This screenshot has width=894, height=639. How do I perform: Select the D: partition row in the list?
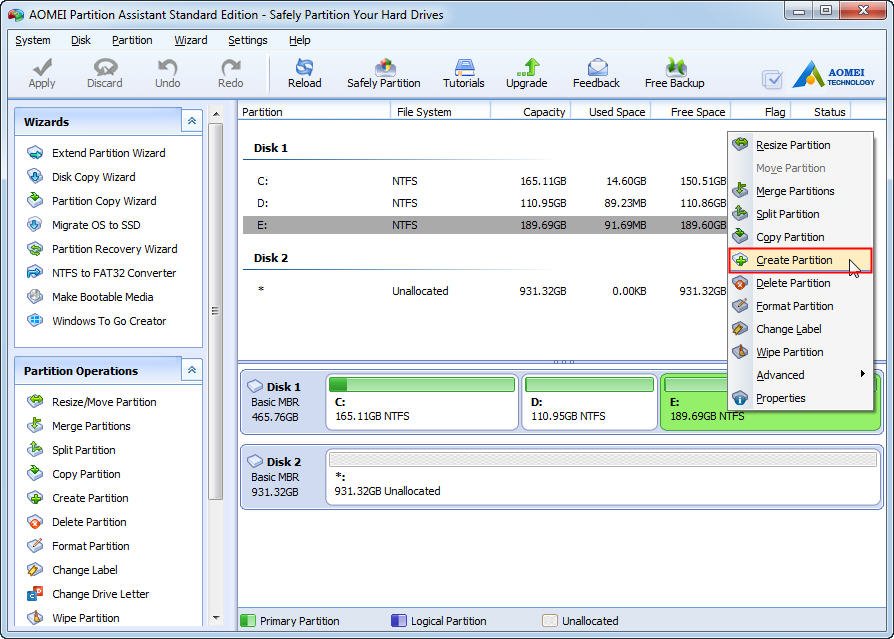(485, 203)
